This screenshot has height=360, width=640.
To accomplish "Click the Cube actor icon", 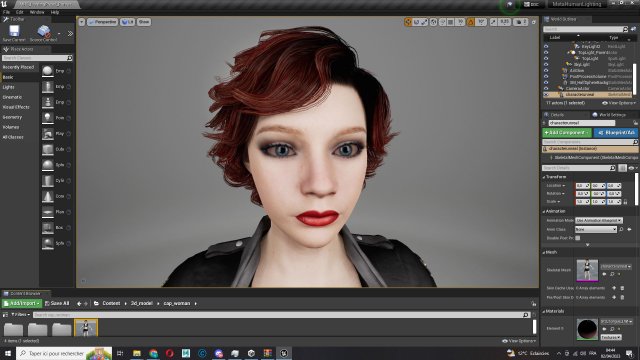I will pyautogui.click(x=48, y=149).
